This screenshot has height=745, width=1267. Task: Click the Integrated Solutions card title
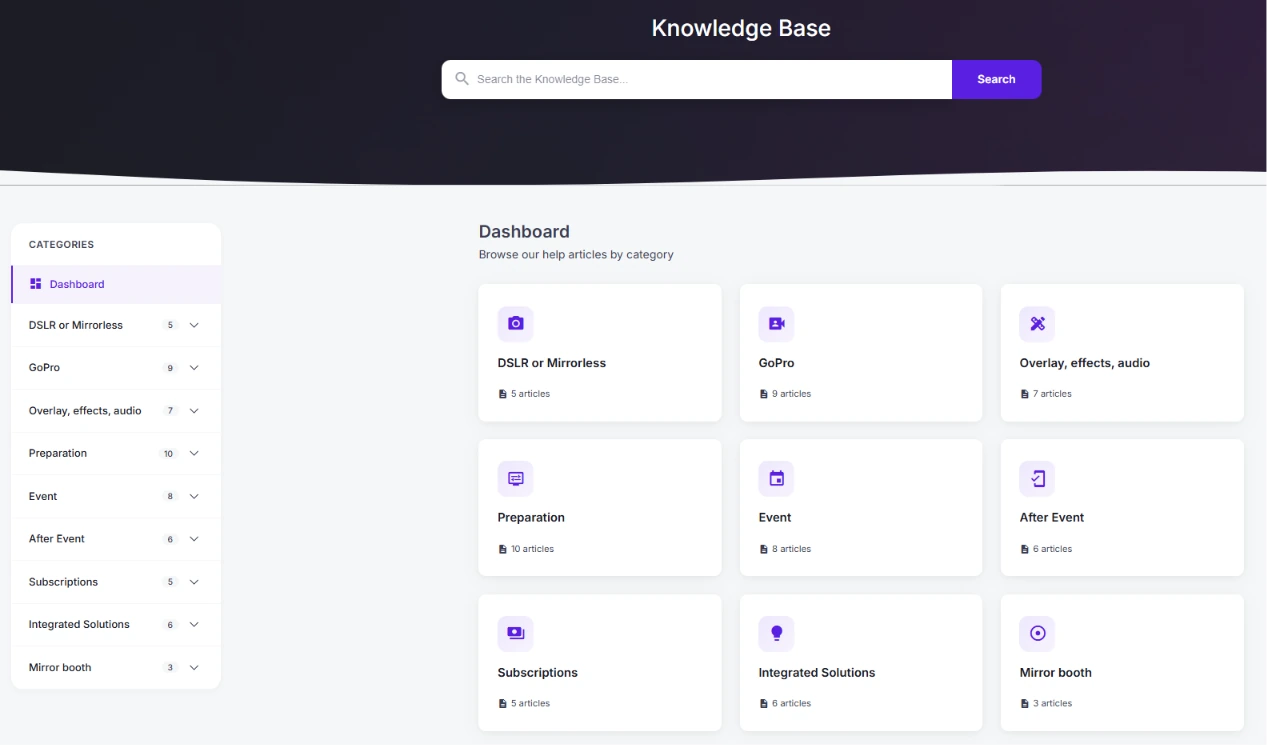tap(817, 672)
